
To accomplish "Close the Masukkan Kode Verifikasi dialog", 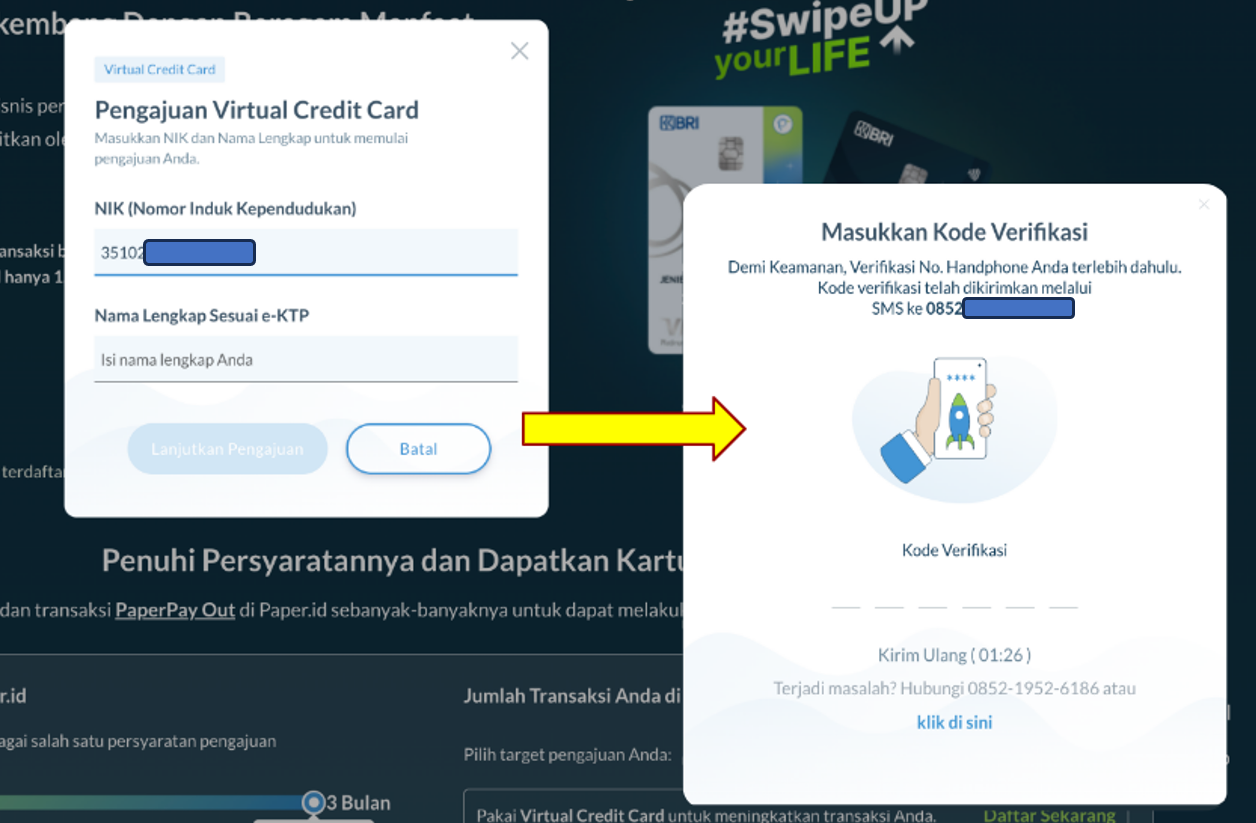I will coord(1204,204).
